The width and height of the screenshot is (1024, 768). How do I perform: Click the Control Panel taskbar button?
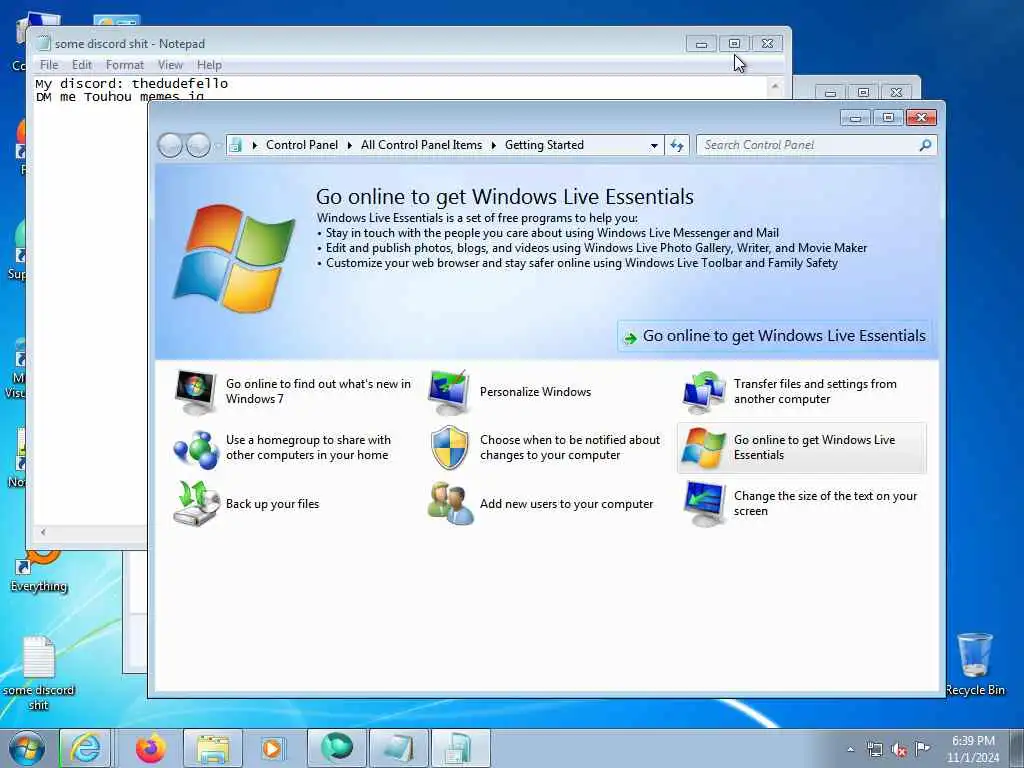pyautogui.click(x=460, y=748)
